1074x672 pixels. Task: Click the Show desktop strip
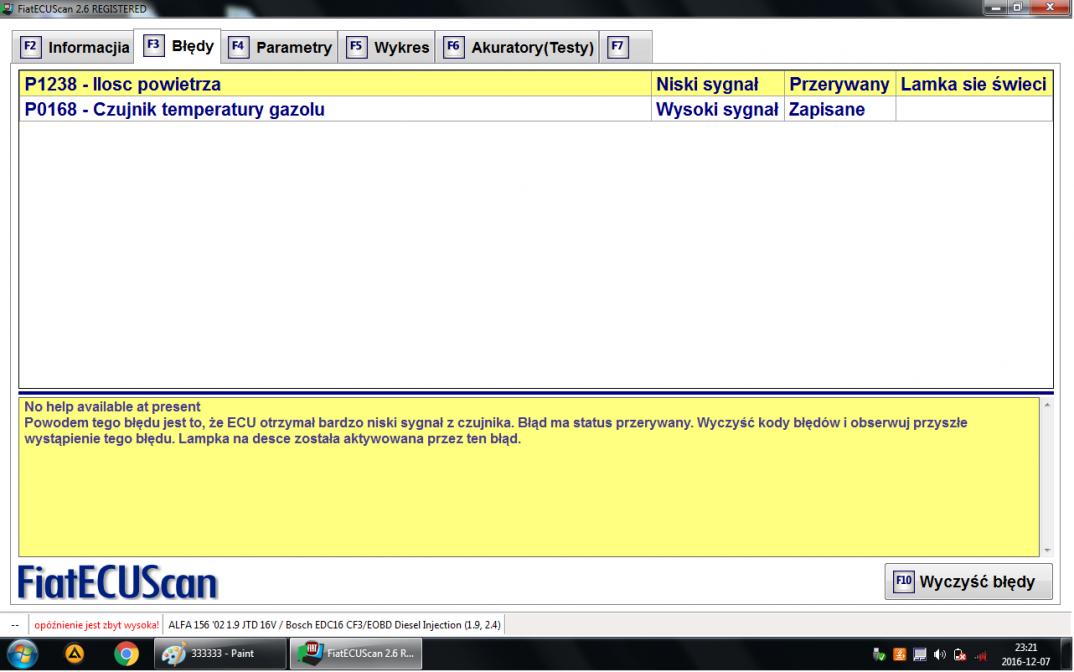tap(1066, 654)
